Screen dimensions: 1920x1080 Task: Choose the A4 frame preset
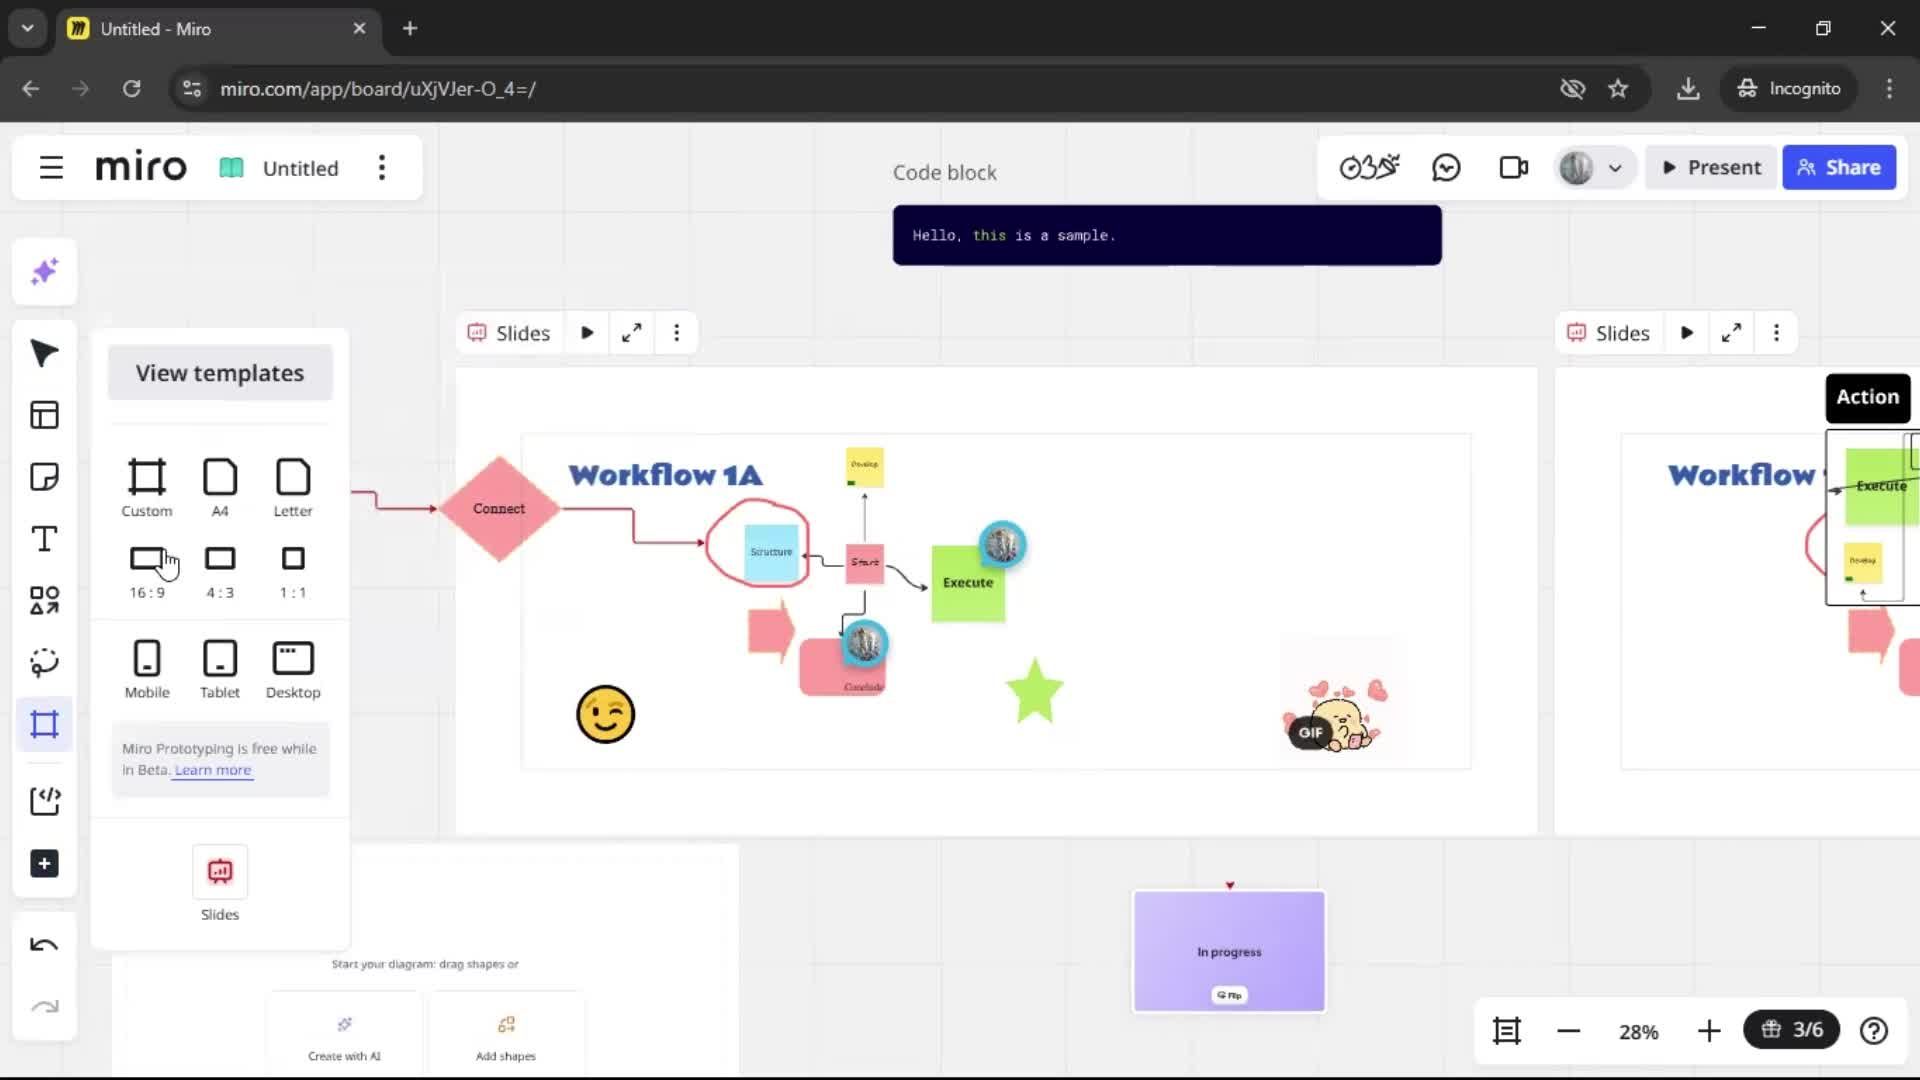click(220, 488)
